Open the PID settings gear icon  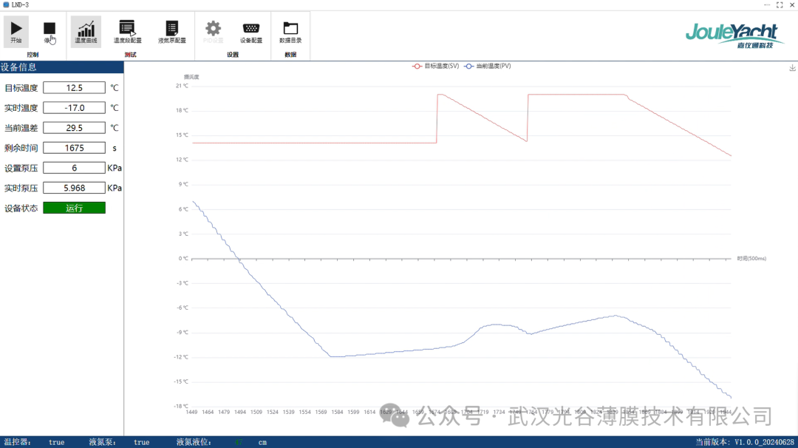213,31
